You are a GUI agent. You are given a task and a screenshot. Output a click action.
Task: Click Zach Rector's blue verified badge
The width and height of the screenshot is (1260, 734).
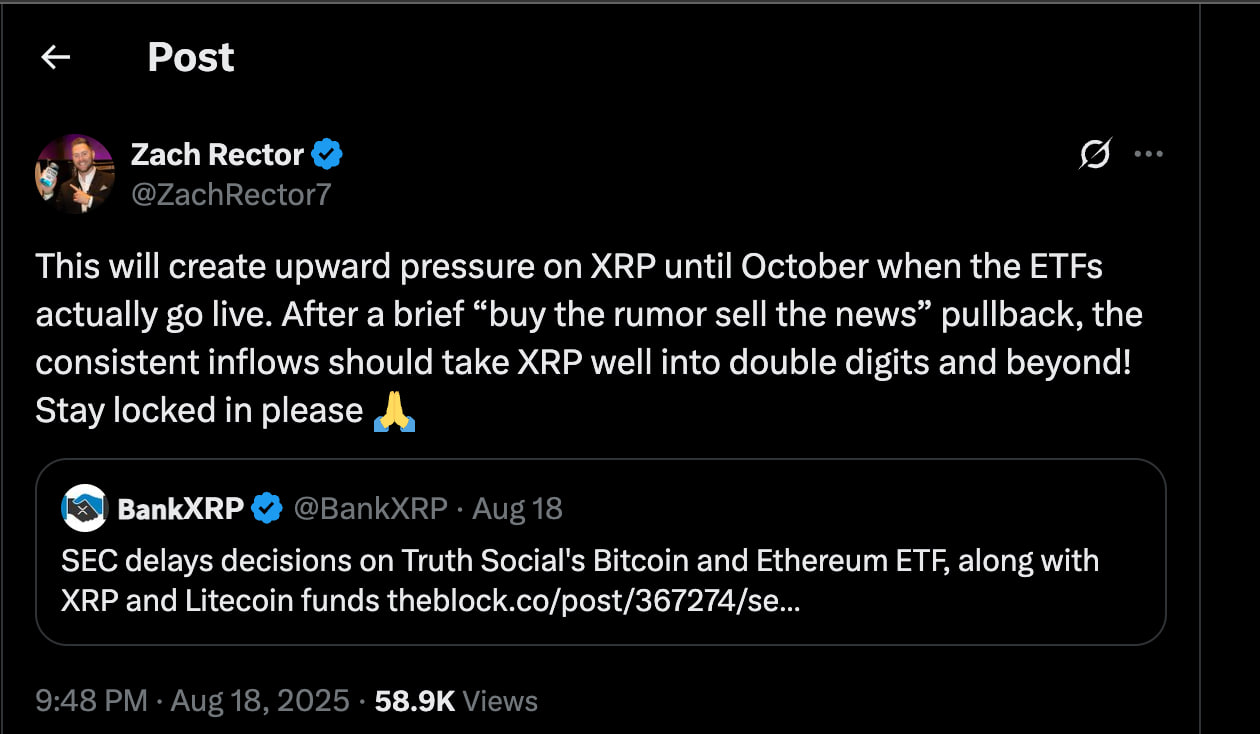(x=327, y=155)
